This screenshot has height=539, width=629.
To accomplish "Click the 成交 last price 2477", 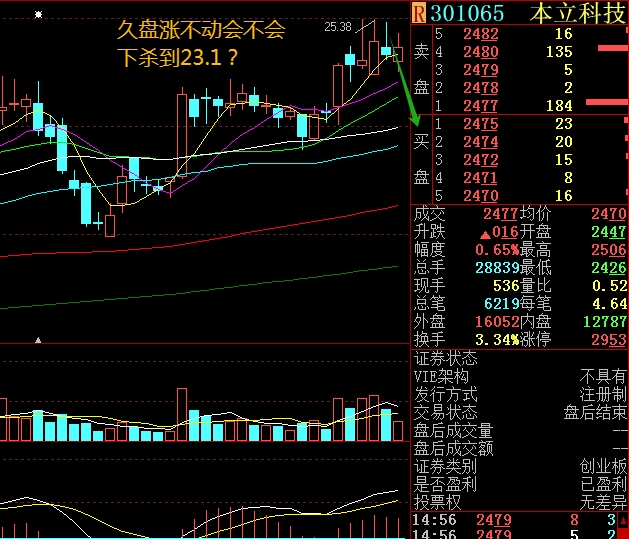I will [x=501, y=214].
